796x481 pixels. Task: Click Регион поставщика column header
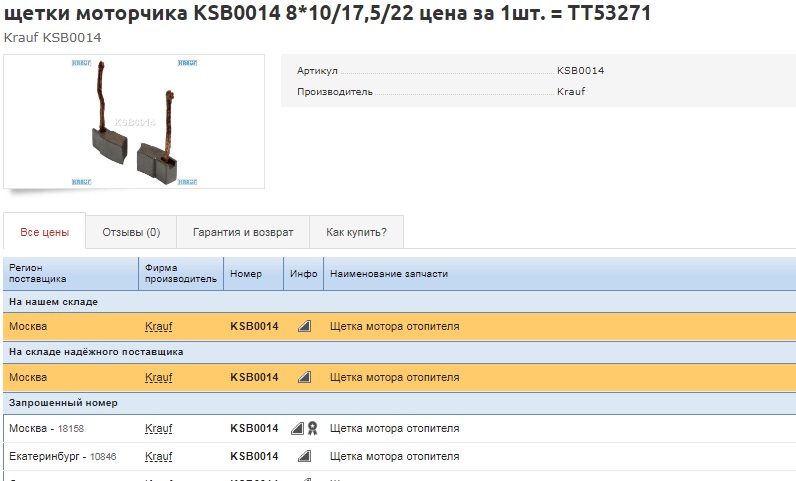click(x=71, y=273)
